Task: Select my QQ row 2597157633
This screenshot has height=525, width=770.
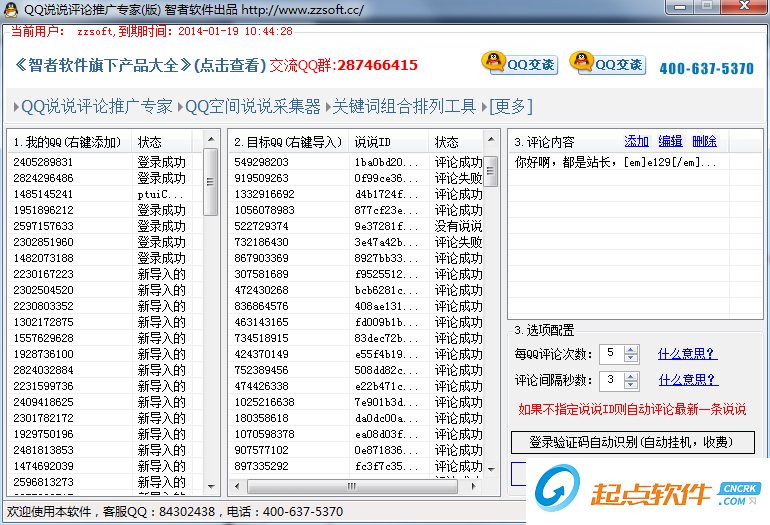Action: tap(105, 226)
